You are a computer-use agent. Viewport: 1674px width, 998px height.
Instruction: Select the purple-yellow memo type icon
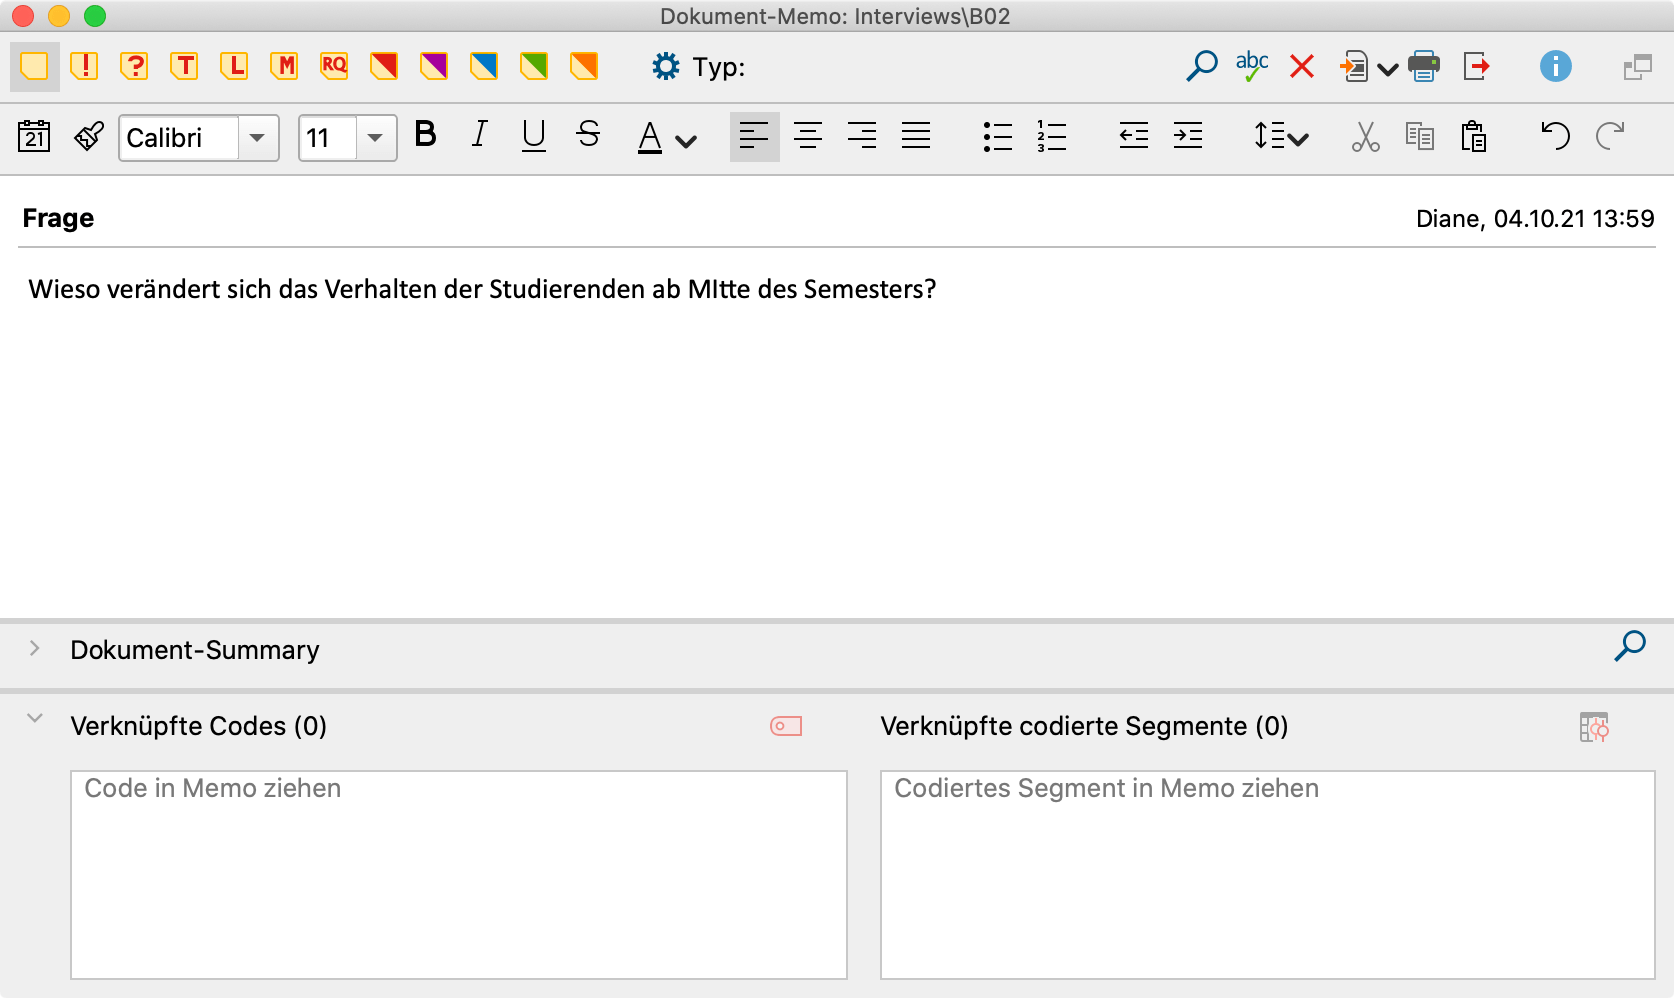434,67
